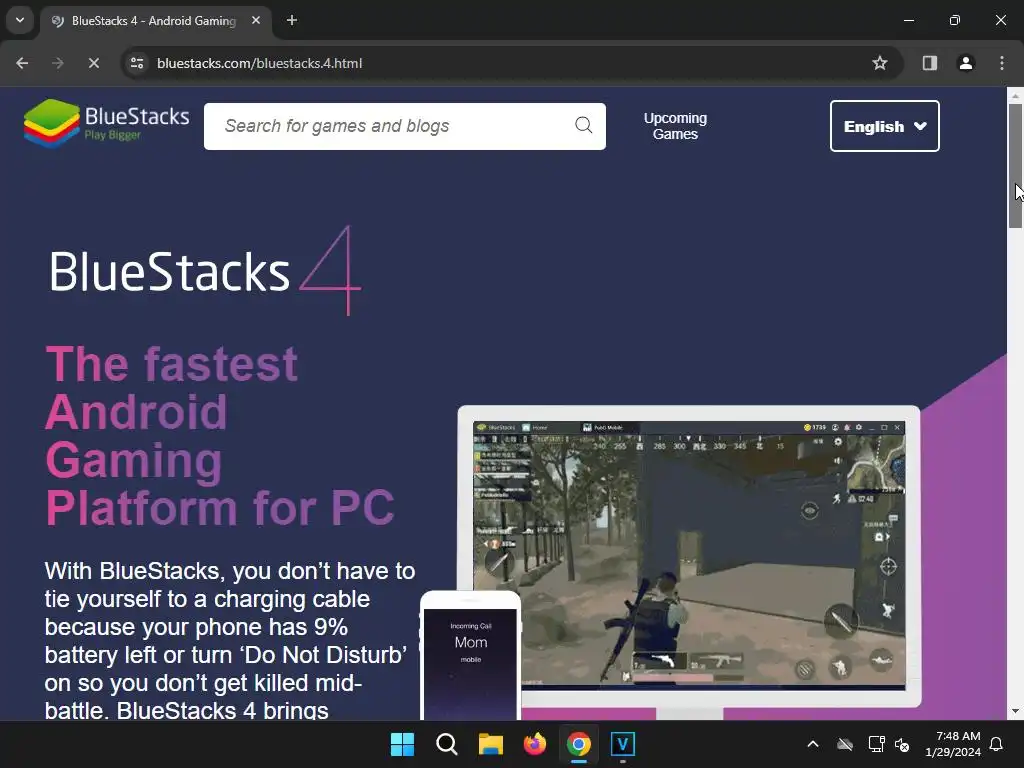Open the network display icon in the tray

[x=876, y=744]
